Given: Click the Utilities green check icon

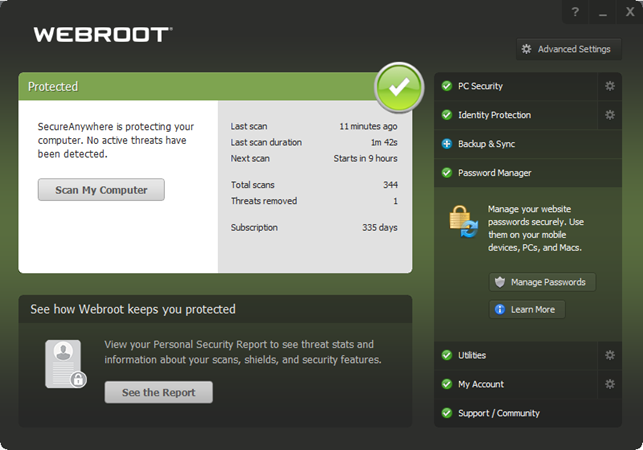Looking at the screenshot, I should click(x=447, y=355).
